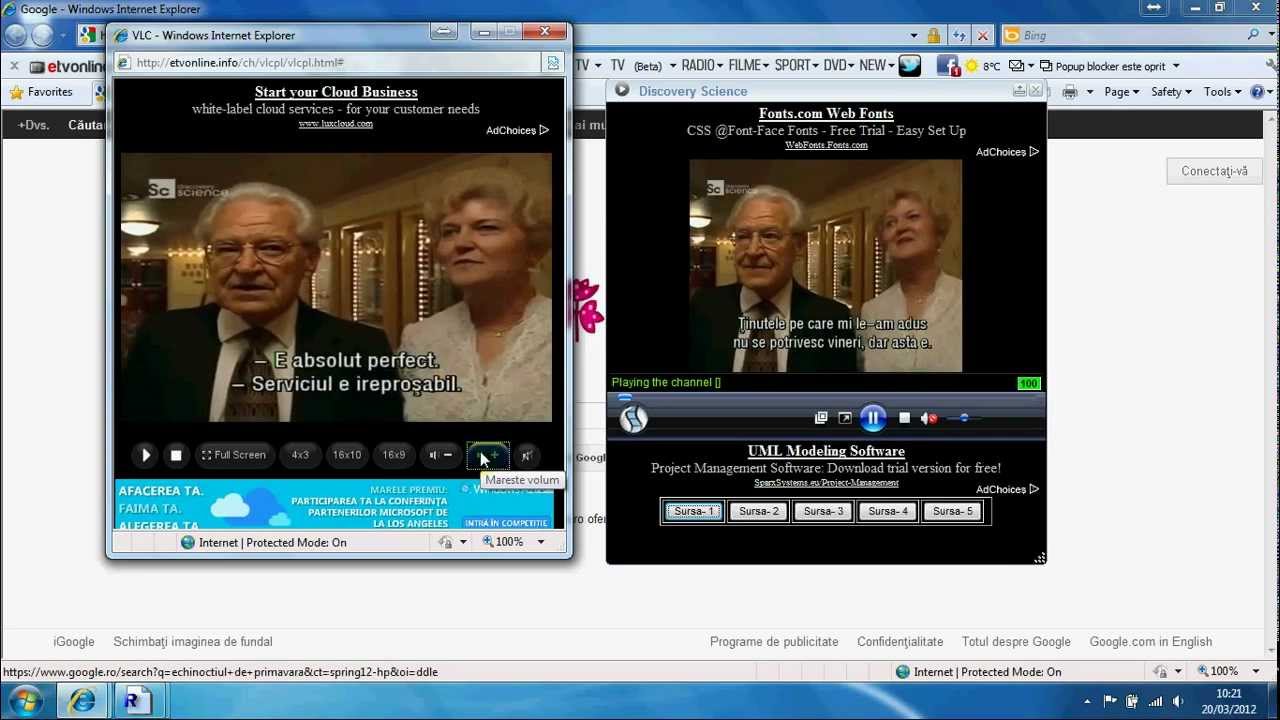
Task: Click the Bing search box
Action: [x=1130, y=35]
